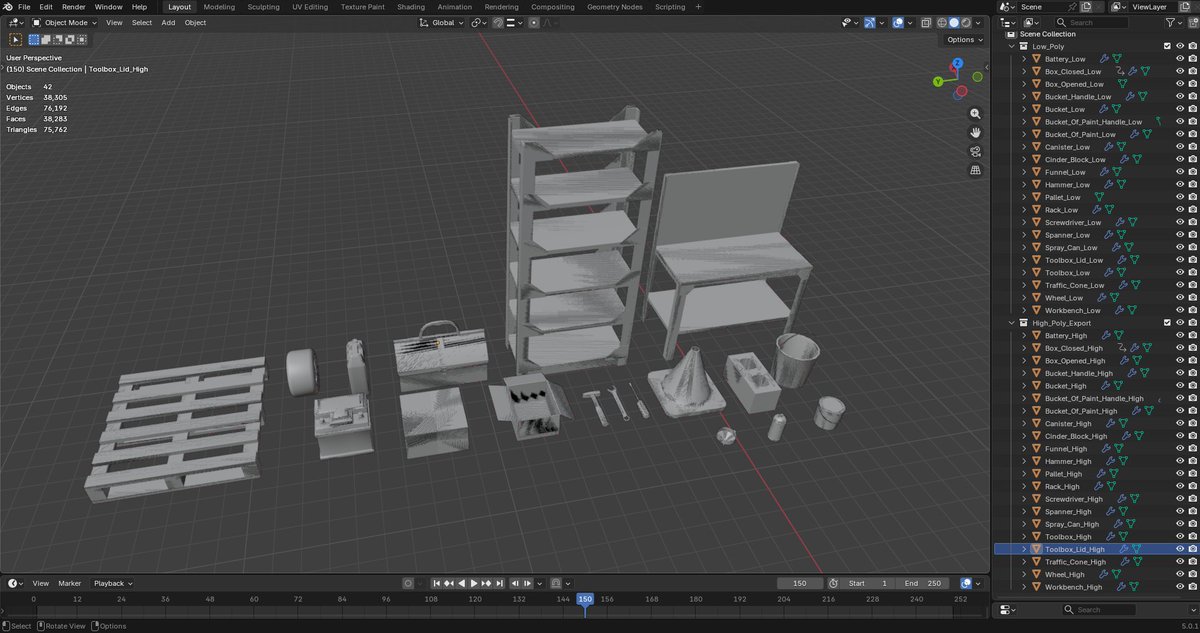
Task: Expand Box_Closed_Low tree item
Action: pos(1024,72)
